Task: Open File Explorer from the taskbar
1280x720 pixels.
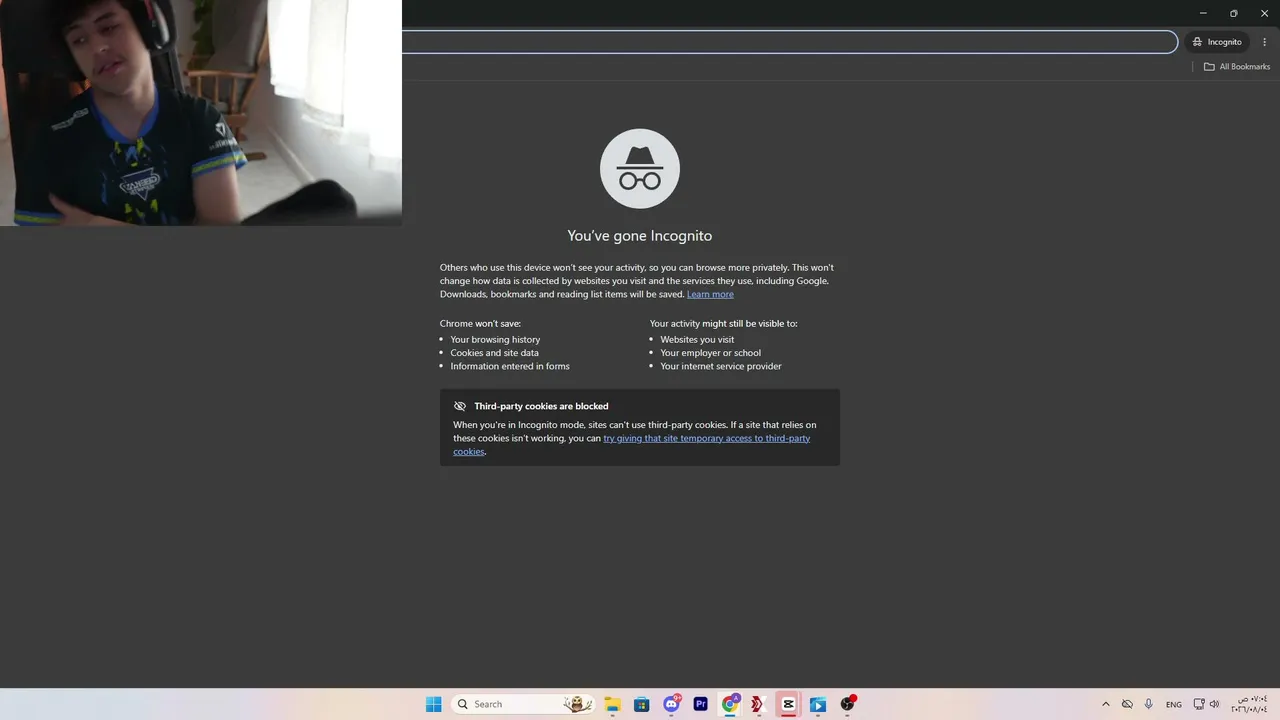Action: tap(612, 704)
